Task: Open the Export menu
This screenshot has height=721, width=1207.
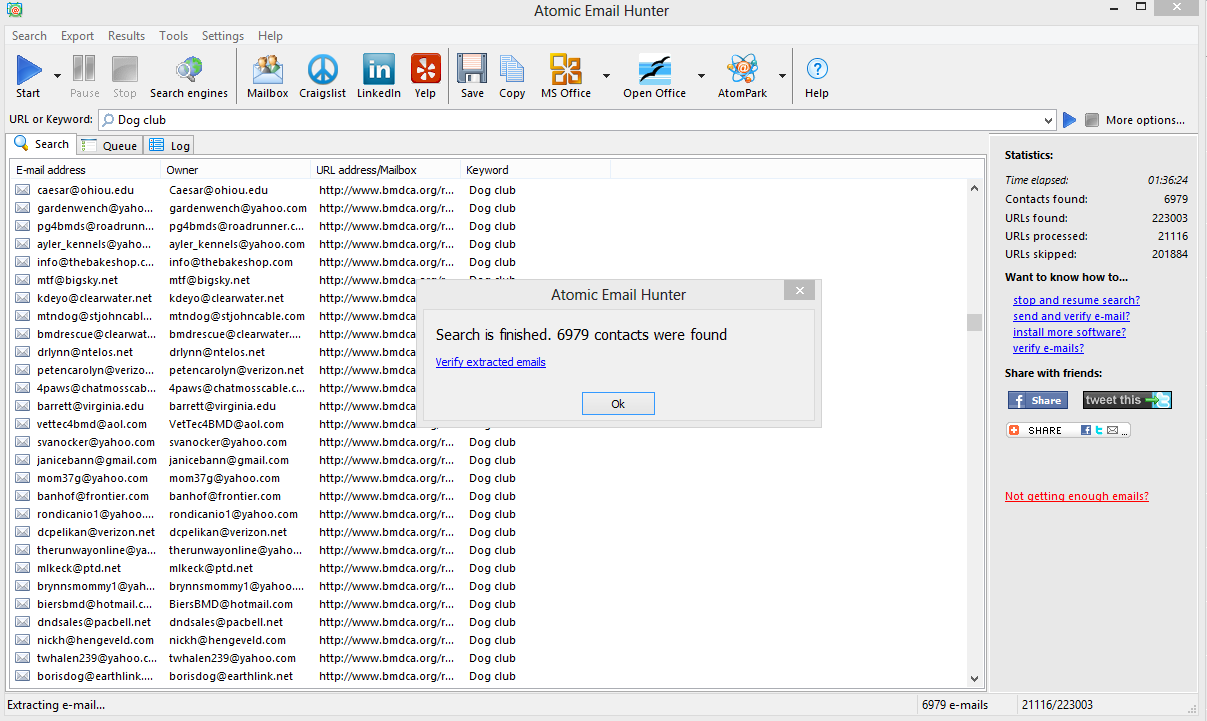Action: pos(77,36)
